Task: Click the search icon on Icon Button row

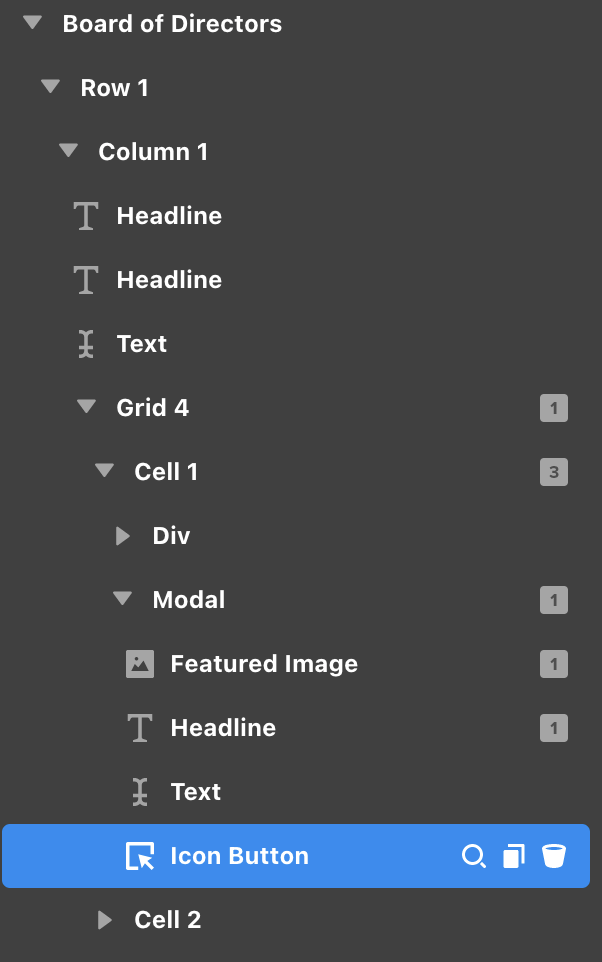Action: tap(473, 856)
